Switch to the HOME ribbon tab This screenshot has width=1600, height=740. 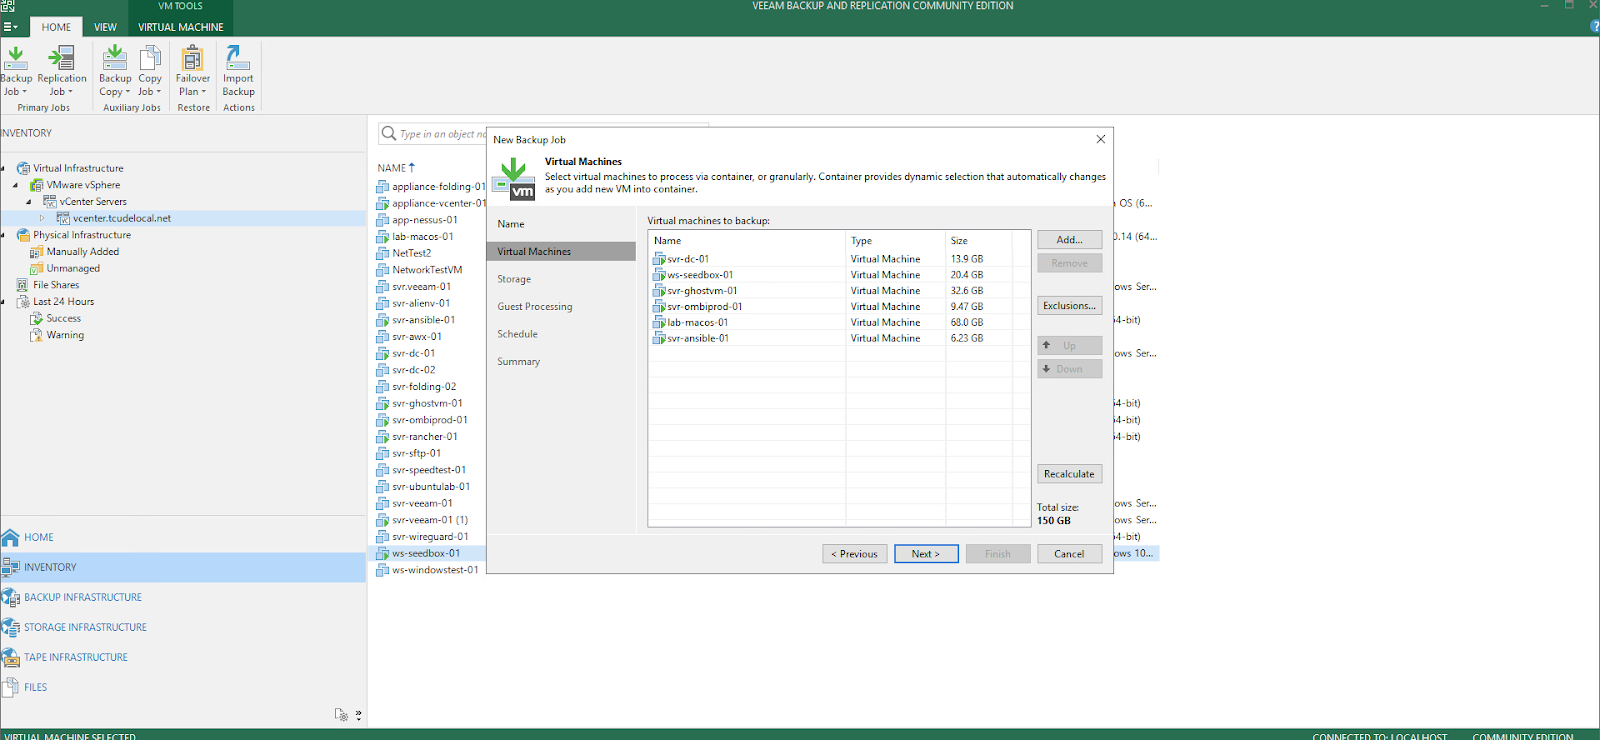[56, 27]
